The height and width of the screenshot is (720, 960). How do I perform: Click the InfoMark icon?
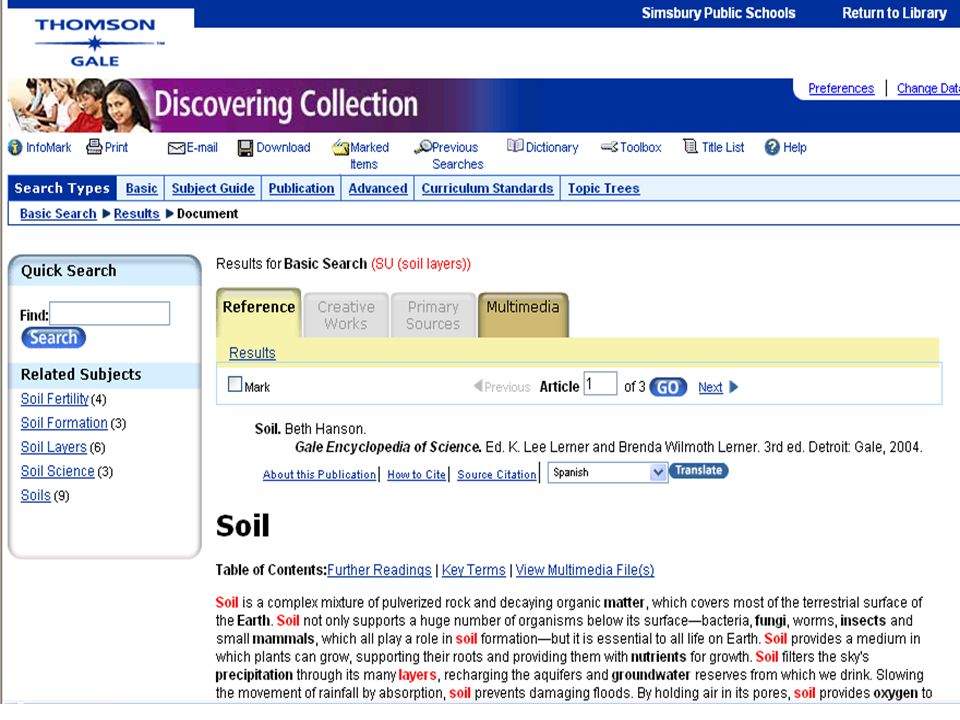pyautogui.click(x=15, y=148)
